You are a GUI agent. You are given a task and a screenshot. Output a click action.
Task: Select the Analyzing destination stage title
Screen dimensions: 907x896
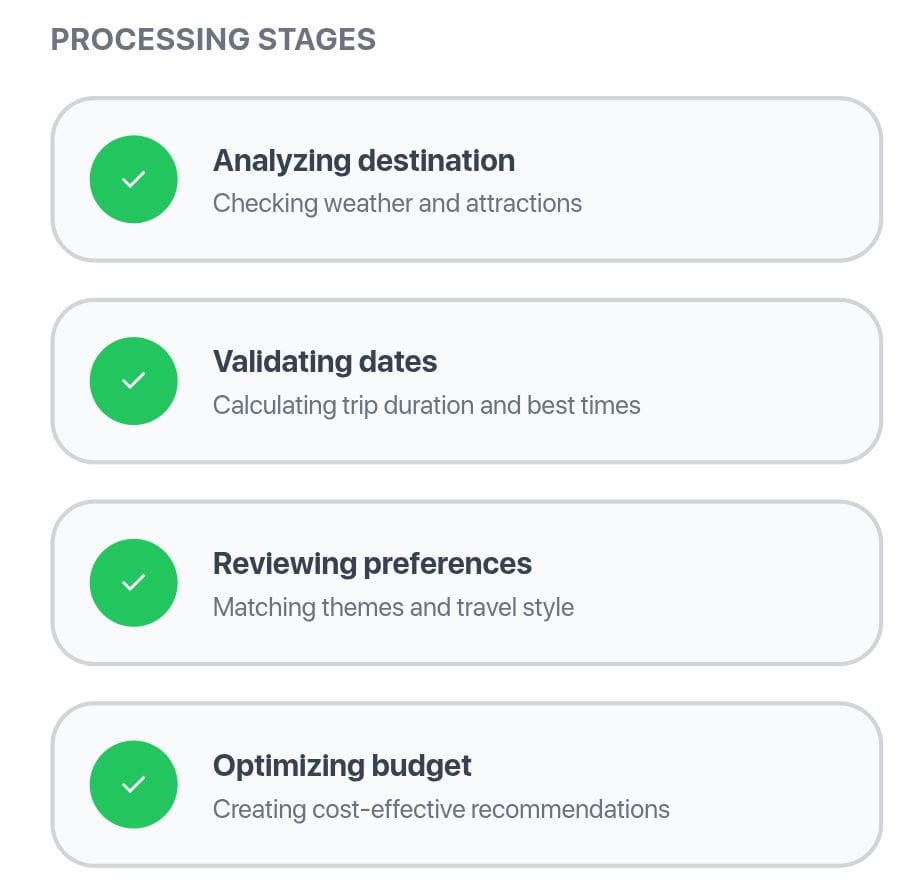[x=364, y=161]
